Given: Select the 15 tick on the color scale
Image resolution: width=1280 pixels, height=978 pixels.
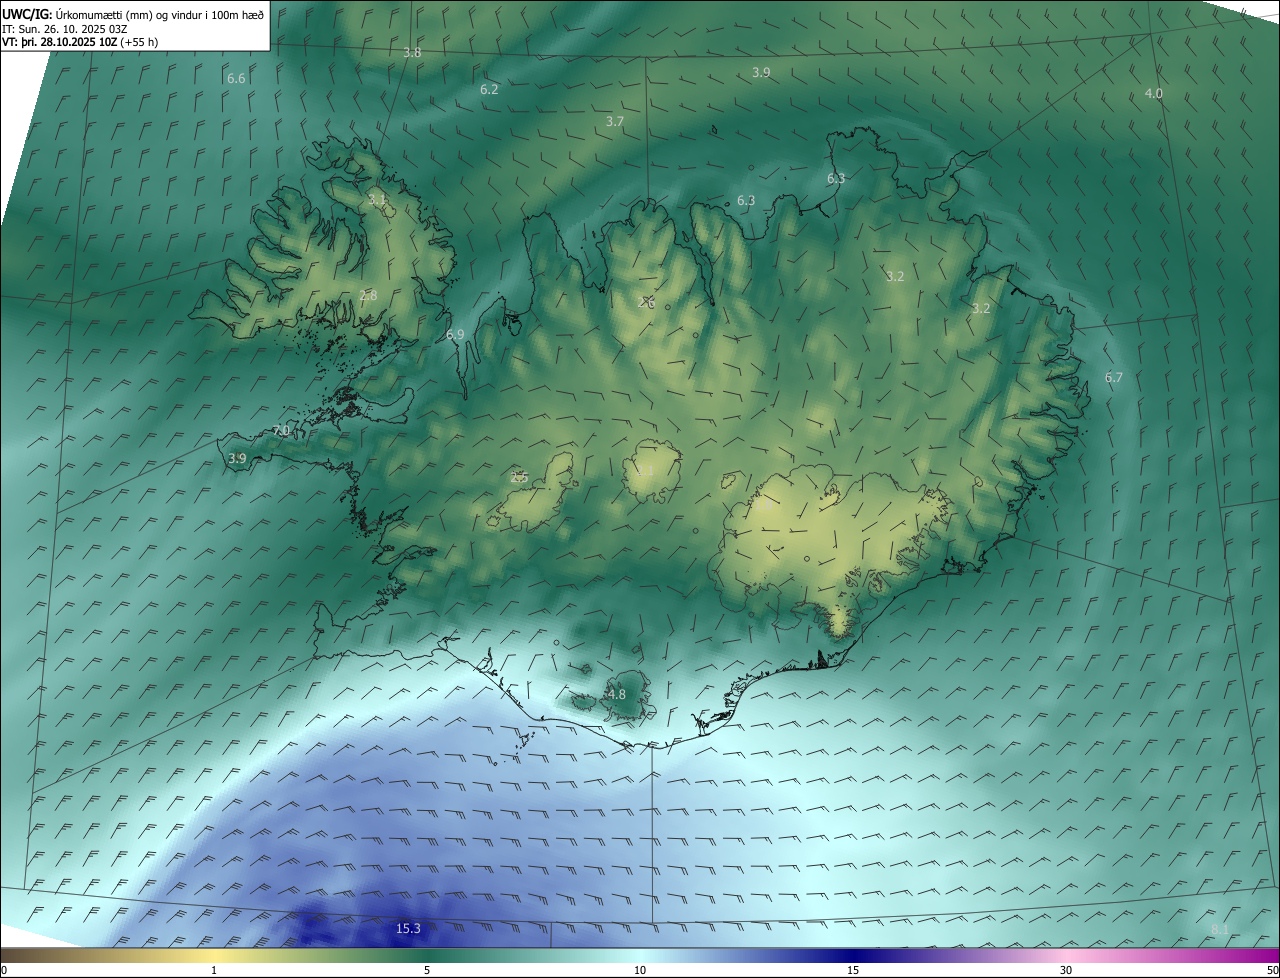Looking at the screenshot, I should point(853,970).
